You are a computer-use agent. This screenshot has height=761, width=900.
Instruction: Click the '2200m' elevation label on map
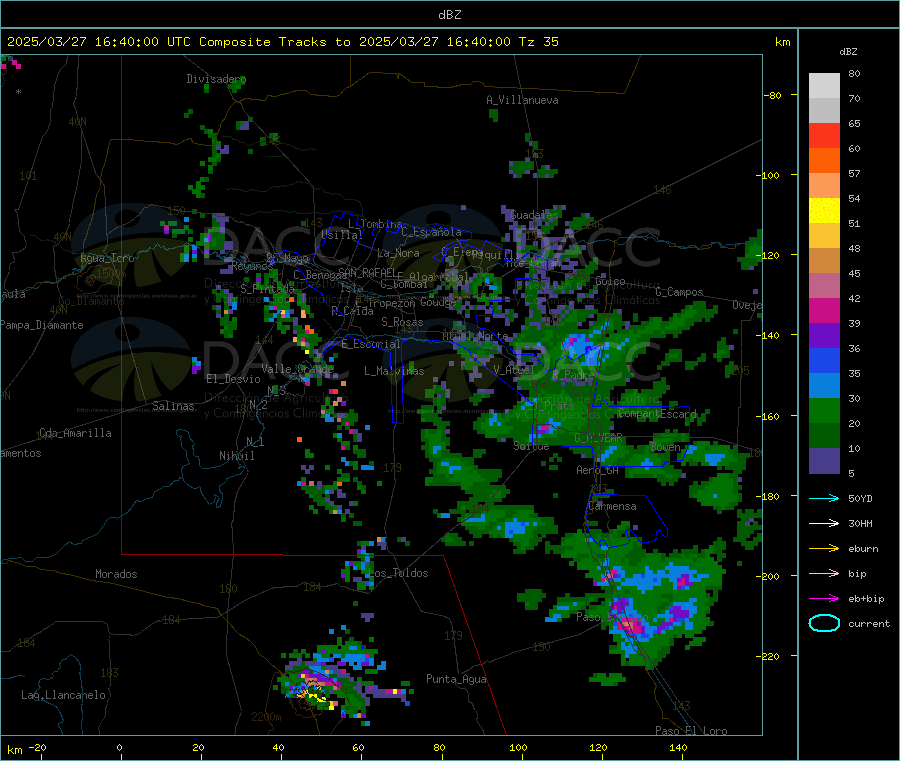pos(266,717)
